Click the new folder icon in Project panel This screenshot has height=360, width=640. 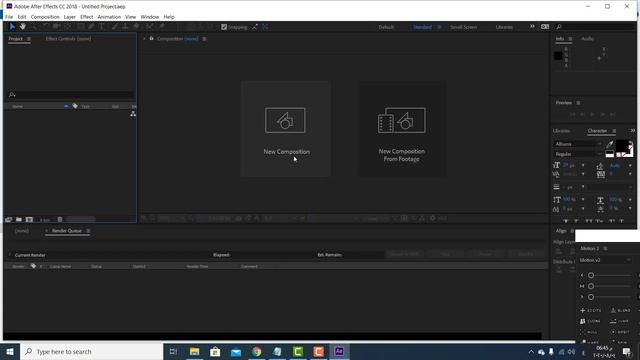[19, 220]
